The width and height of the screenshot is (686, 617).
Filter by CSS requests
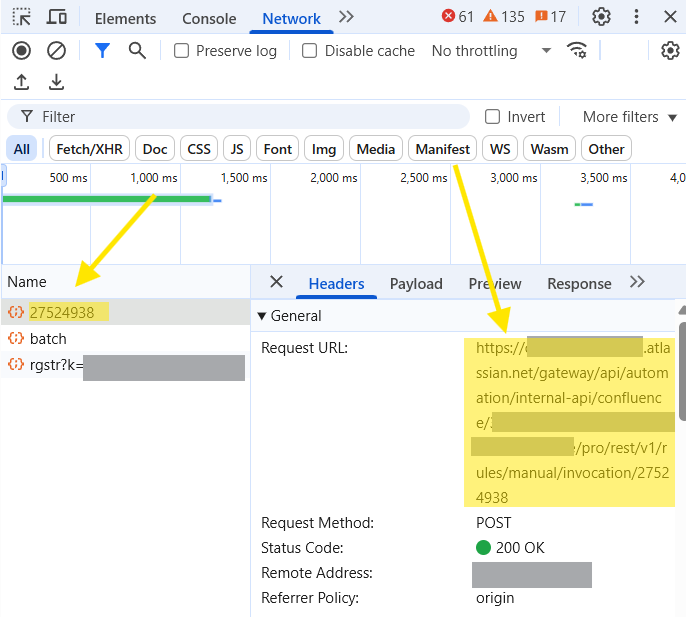[199, 149]
